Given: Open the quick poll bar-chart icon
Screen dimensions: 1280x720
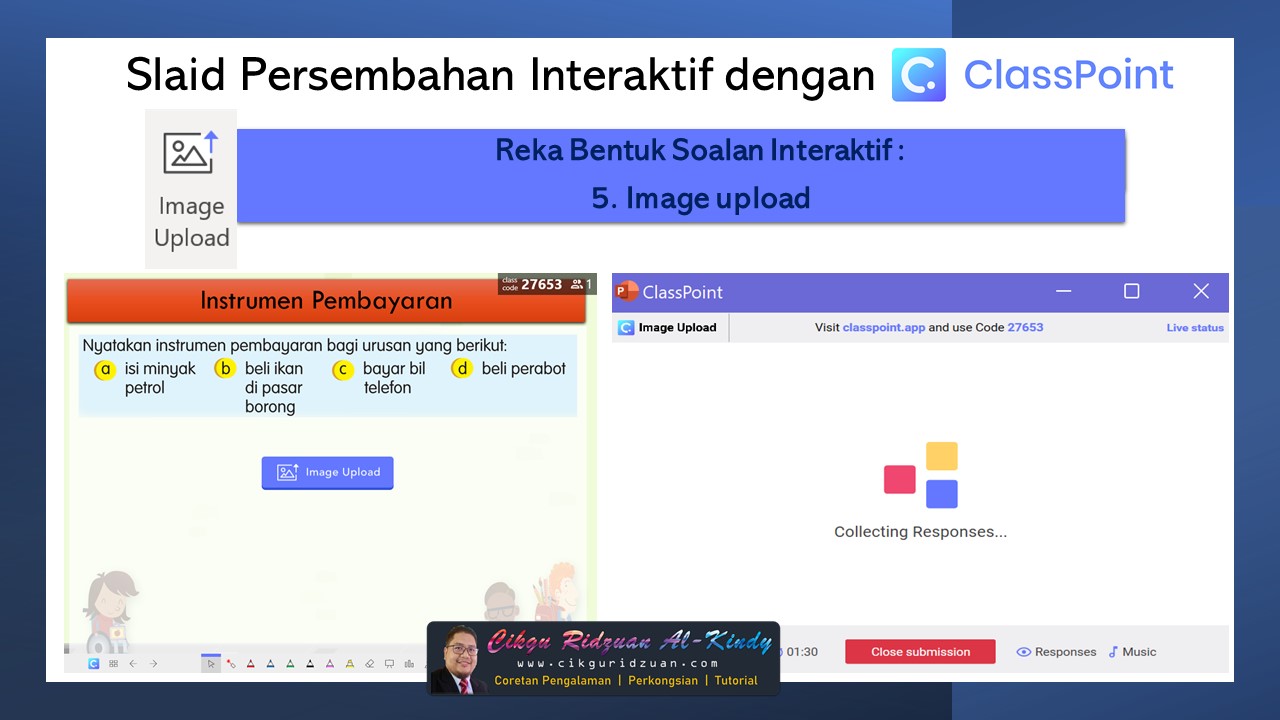Looking at the screenshot, I should [x=408, y=663].
